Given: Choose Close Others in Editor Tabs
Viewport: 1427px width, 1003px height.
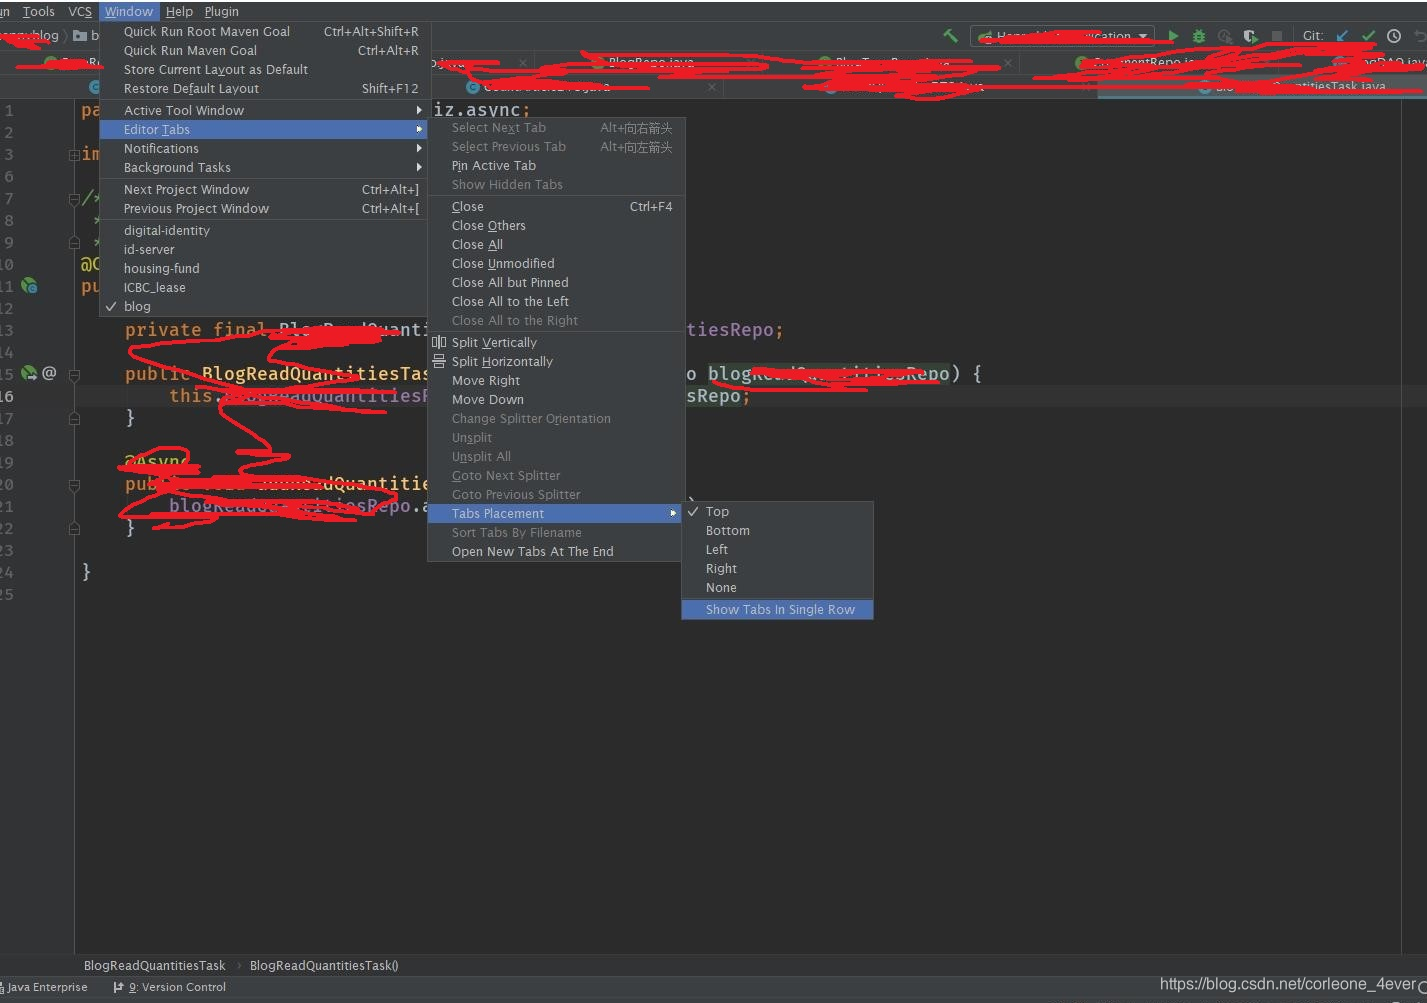Looking at the screenshot, I should pyautogui.click(x=556, y=225).
